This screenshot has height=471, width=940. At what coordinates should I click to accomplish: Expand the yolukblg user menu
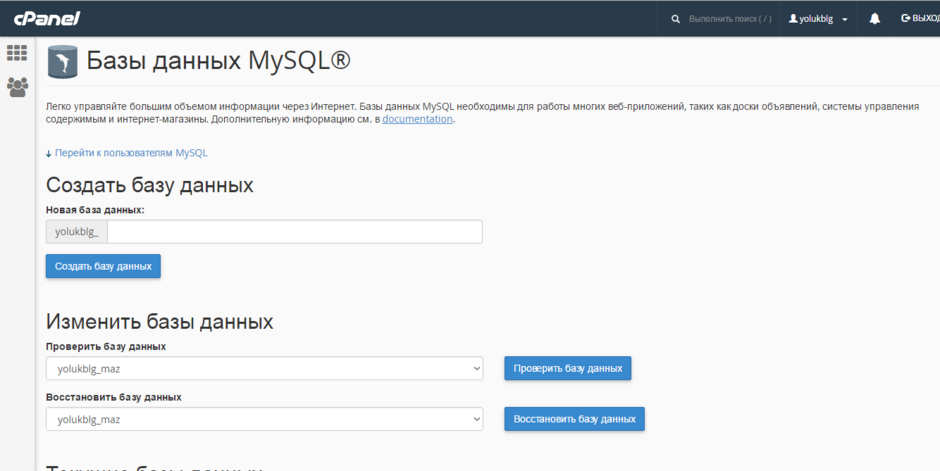tap(818, 19)
